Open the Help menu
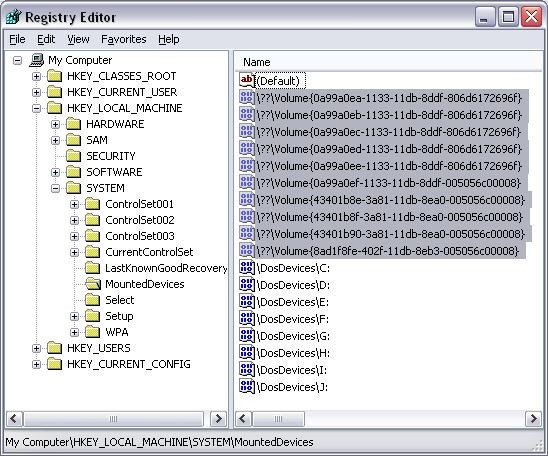The image size is (548, 456). pos(168,39)
